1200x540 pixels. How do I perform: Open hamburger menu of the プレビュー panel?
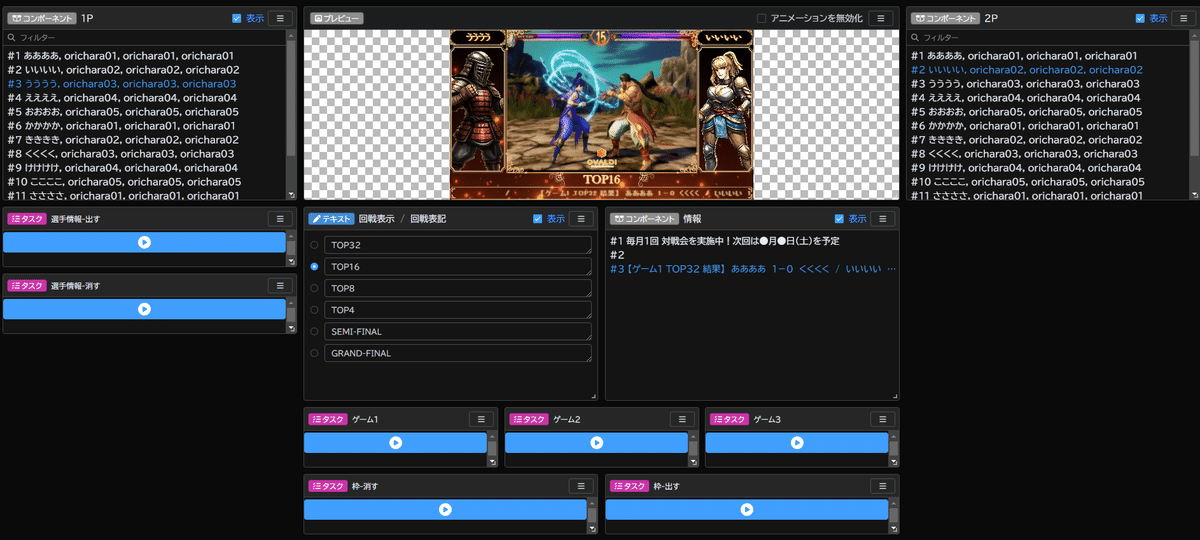(880, 18)
